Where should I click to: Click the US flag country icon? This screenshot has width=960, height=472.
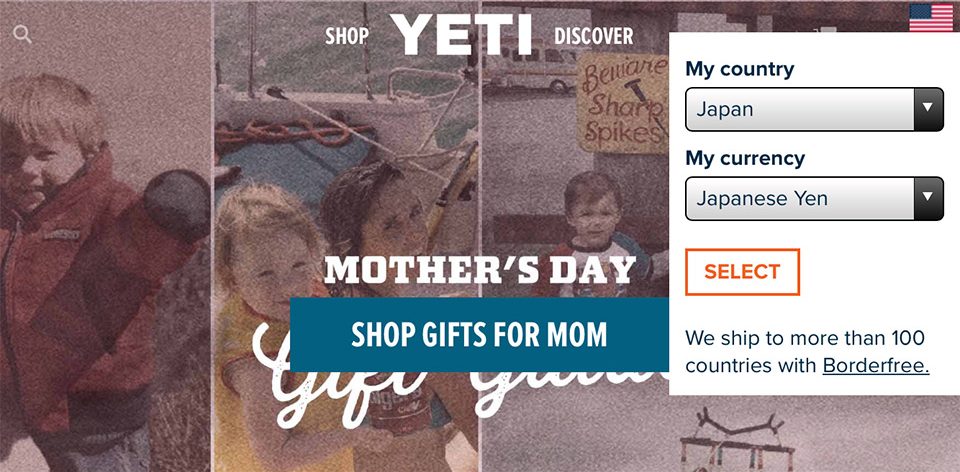pyautogui.click(x=931, y=17)
